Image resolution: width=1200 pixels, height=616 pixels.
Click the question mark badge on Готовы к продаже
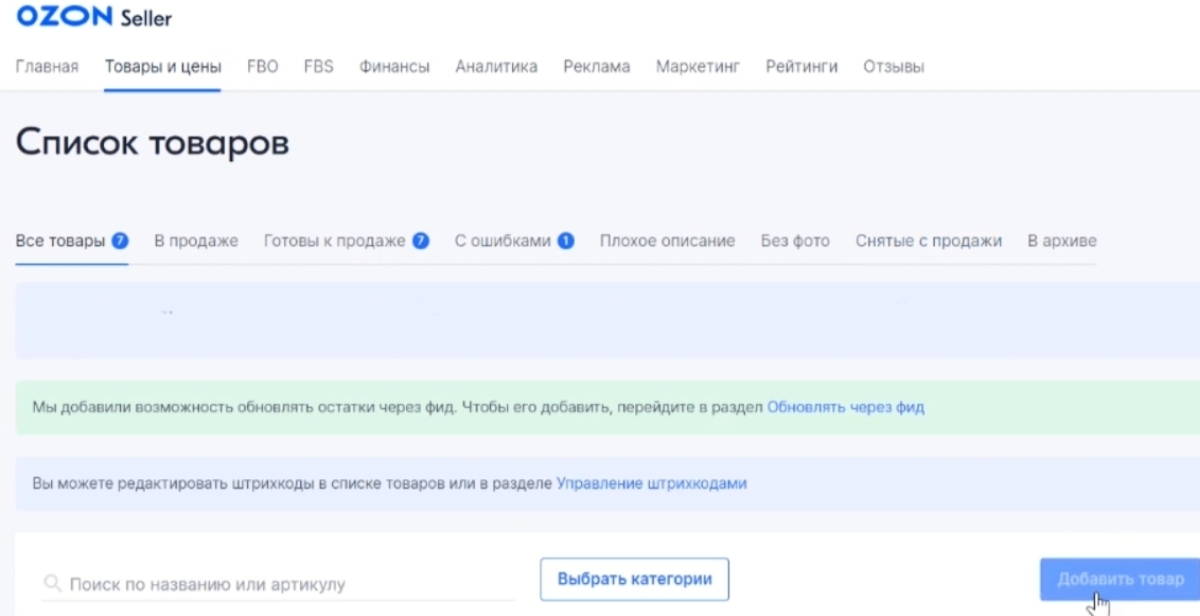pyautogui.click(x=422, y=240)
